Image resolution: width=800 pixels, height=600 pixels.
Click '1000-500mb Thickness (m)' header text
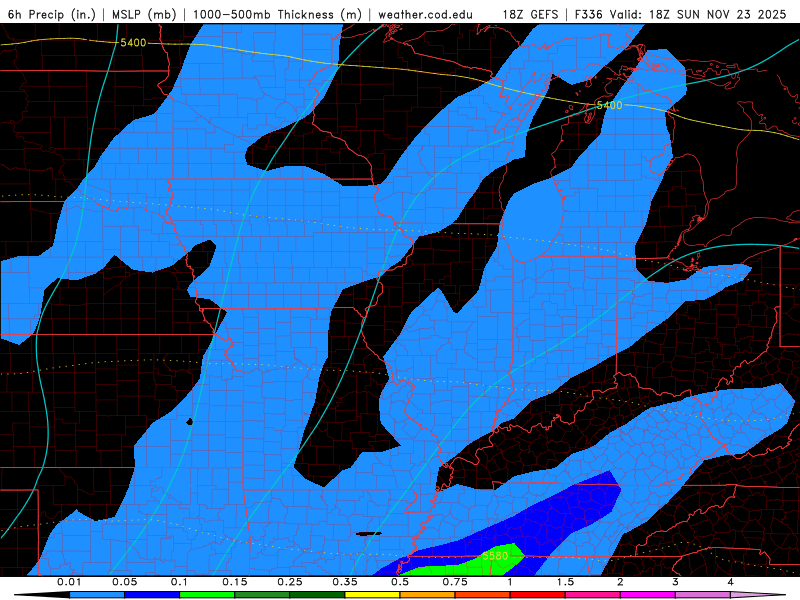tap(277, 14)
